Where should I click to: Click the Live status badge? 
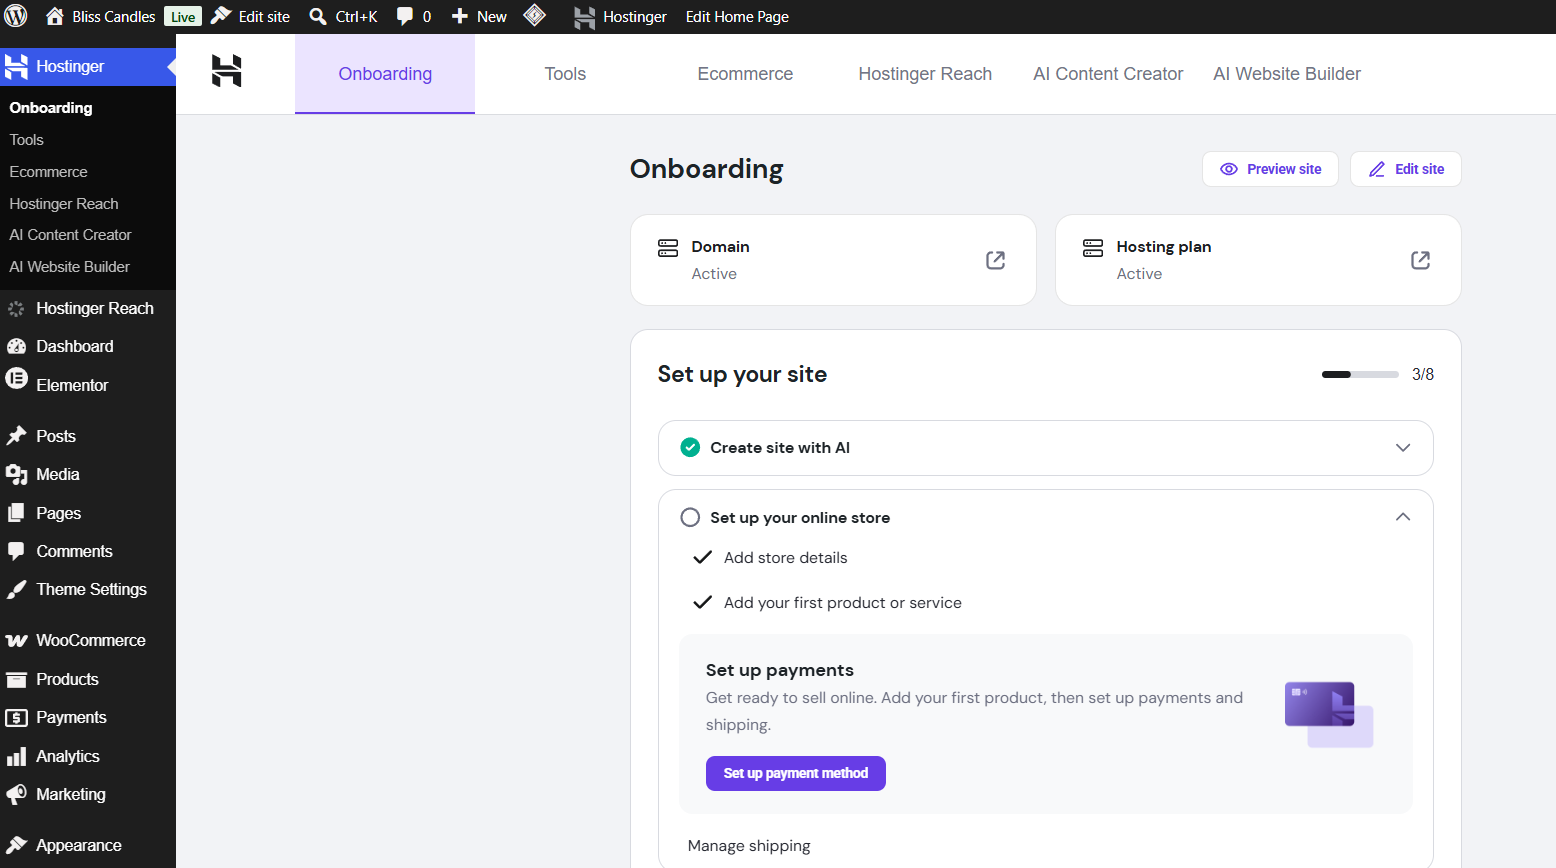(x=183, y=16)
